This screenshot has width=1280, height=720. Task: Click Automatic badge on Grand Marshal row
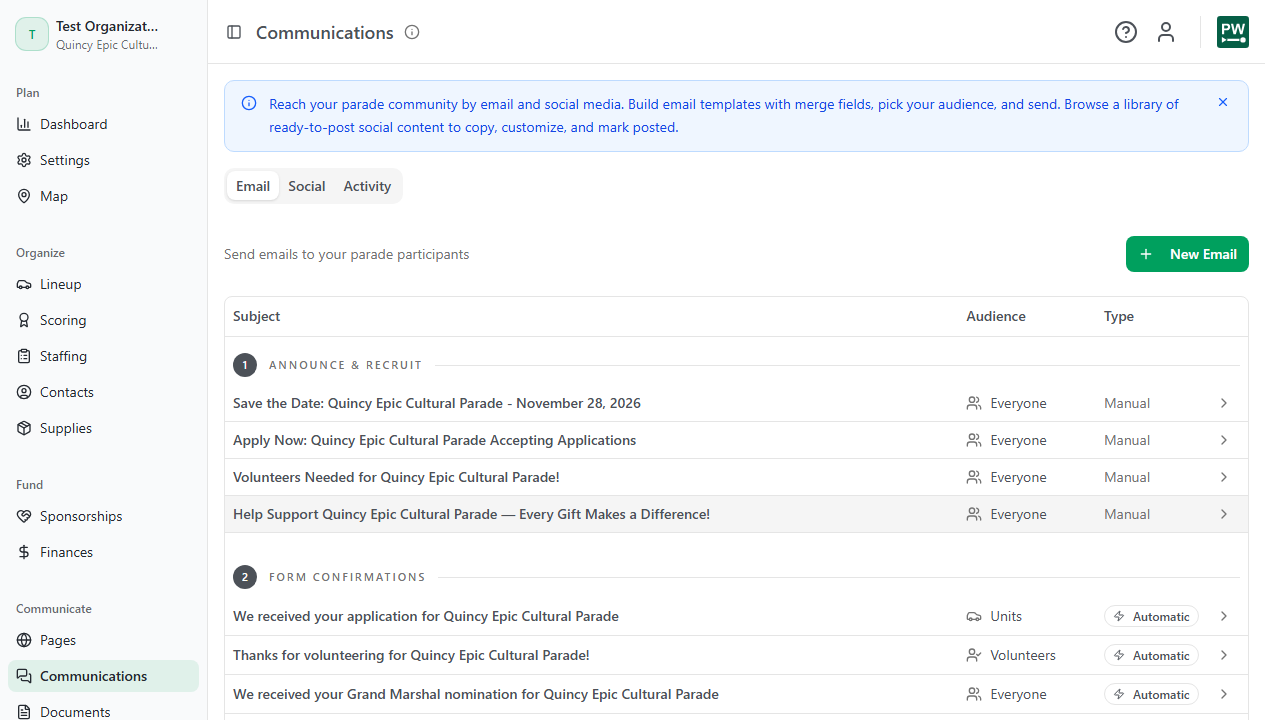[x=1151, y=694]
